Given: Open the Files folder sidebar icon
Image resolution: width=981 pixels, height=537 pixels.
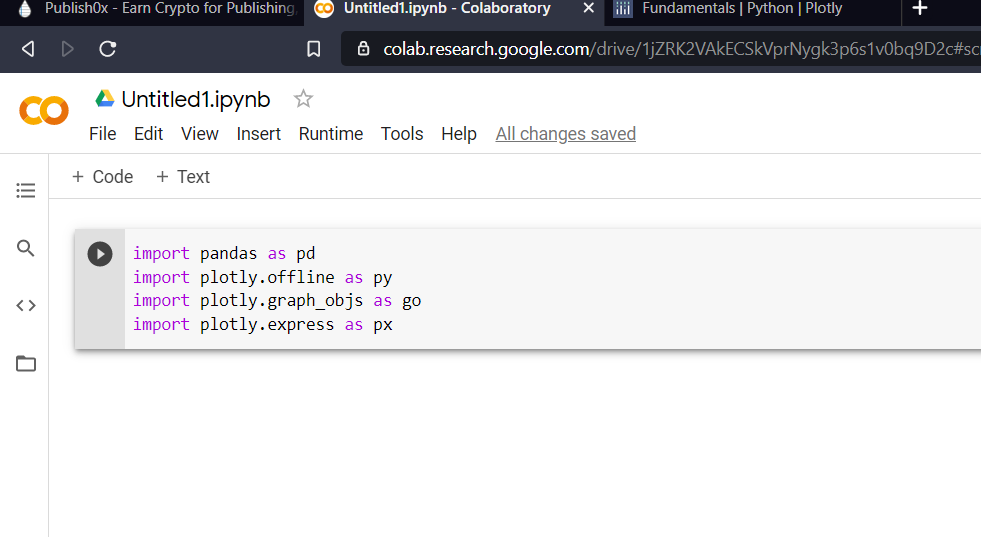Looking at the screenshot, I should click(26, 364).
